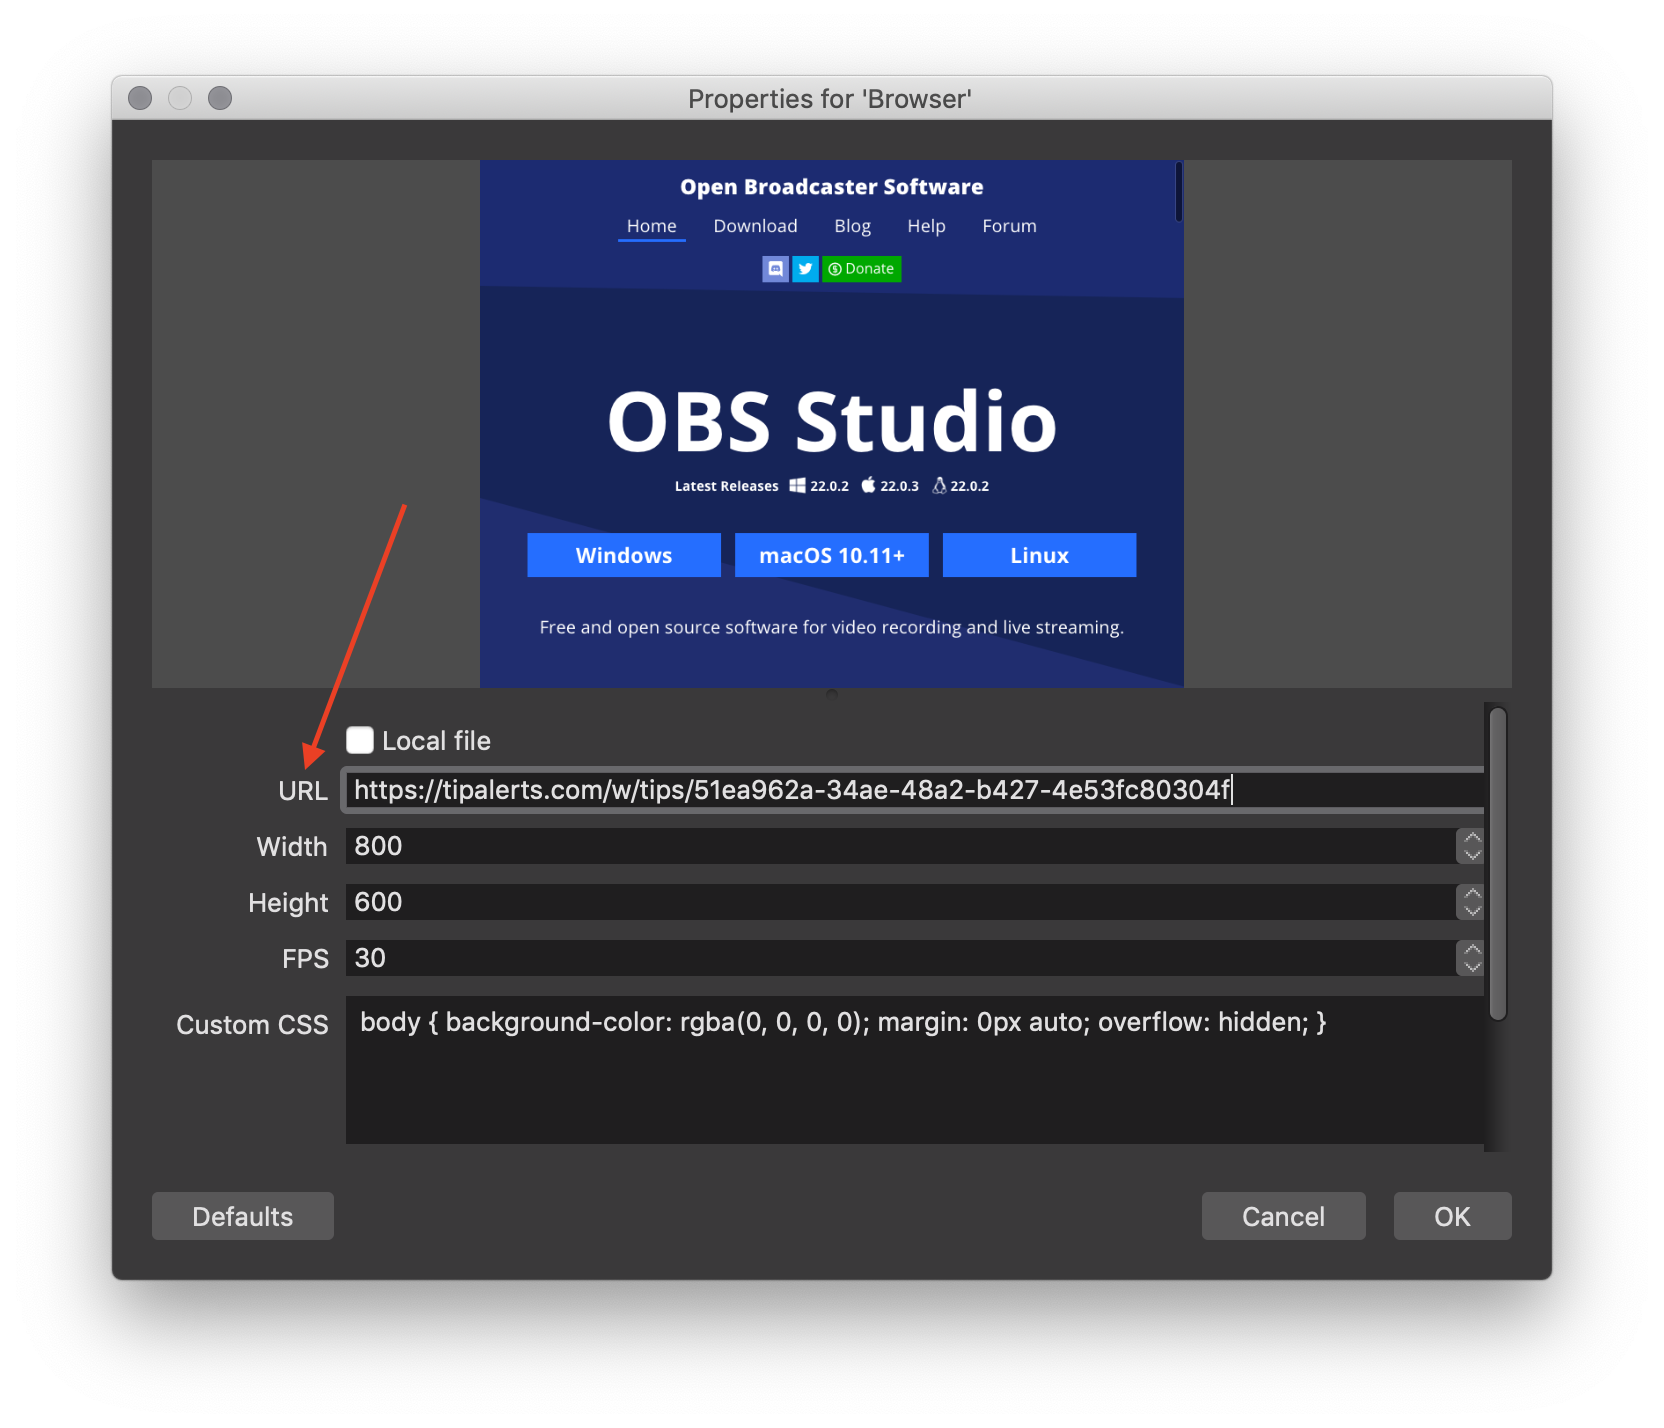Click the Linux penguin release icon
1664x1428 pixels.
click(939, 485)
